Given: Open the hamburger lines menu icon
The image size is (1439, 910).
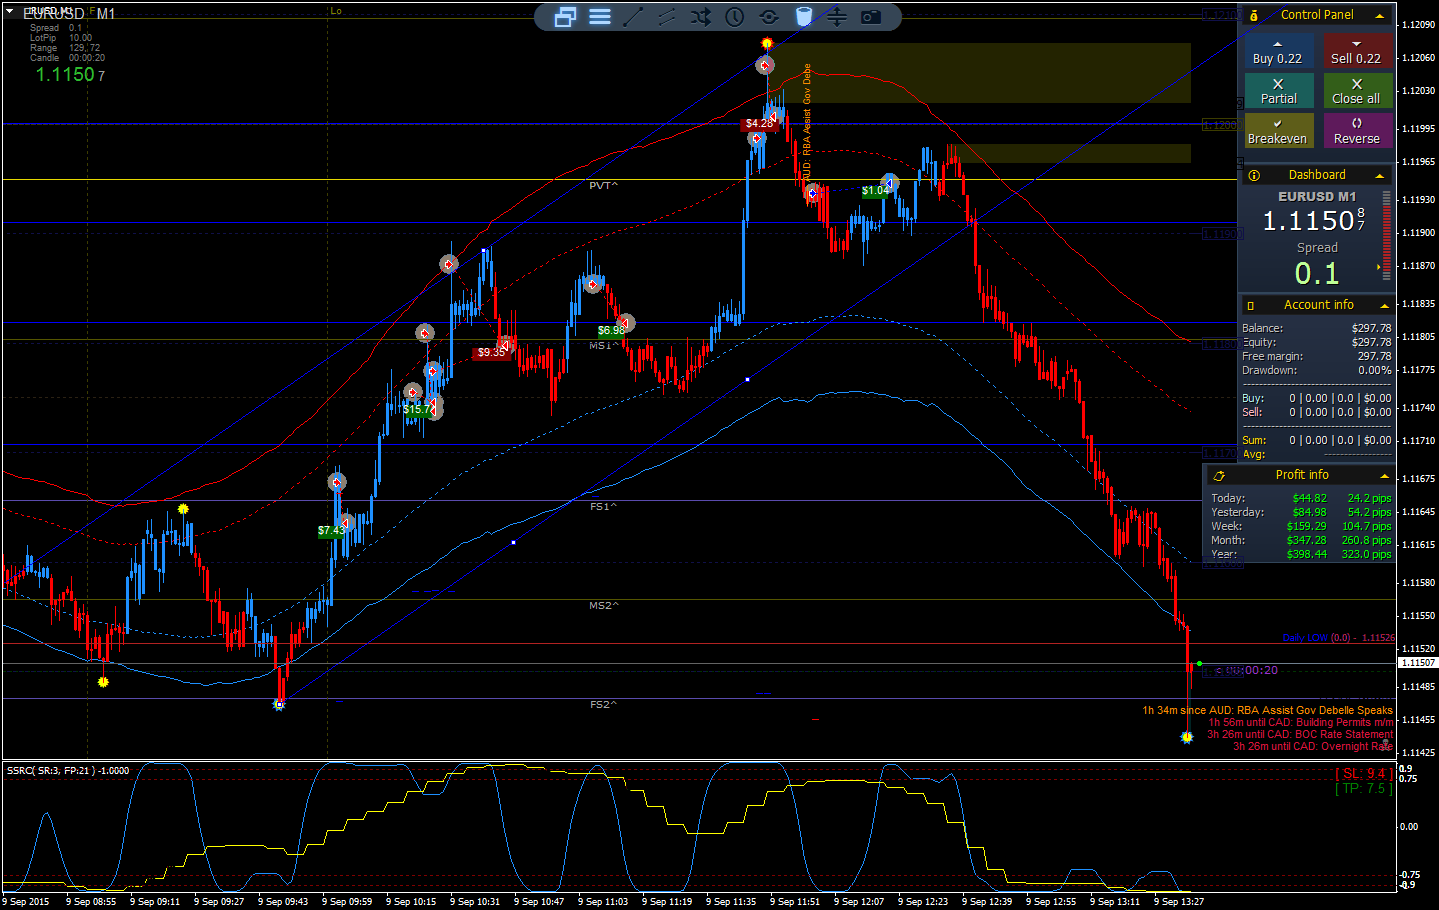Looking at the screenshot, I should [600, 17].
